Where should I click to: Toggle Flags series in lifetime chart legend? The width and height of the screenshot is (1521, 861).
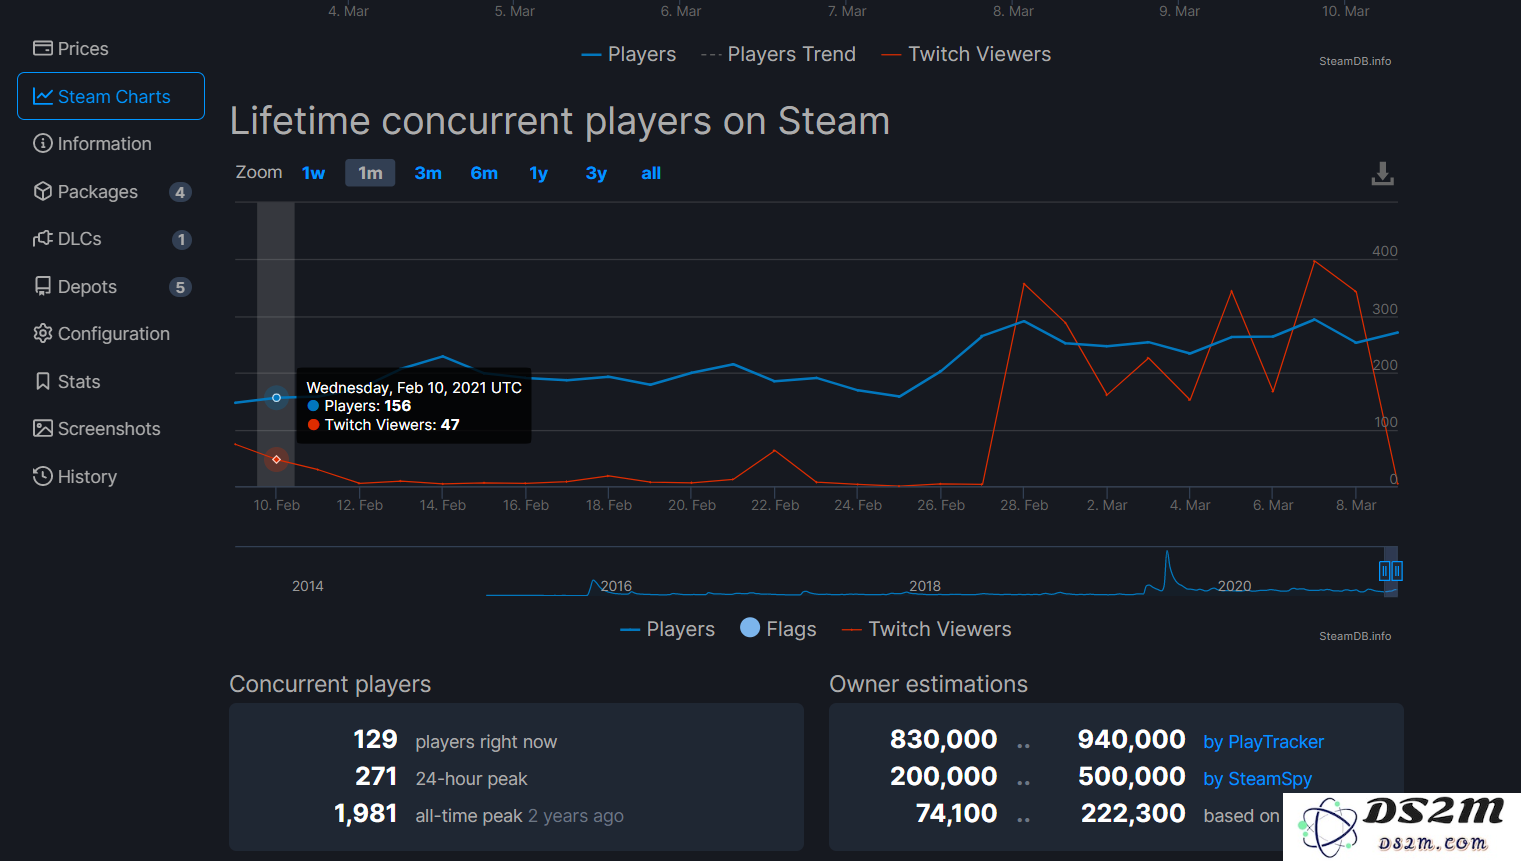click(778, 628)
